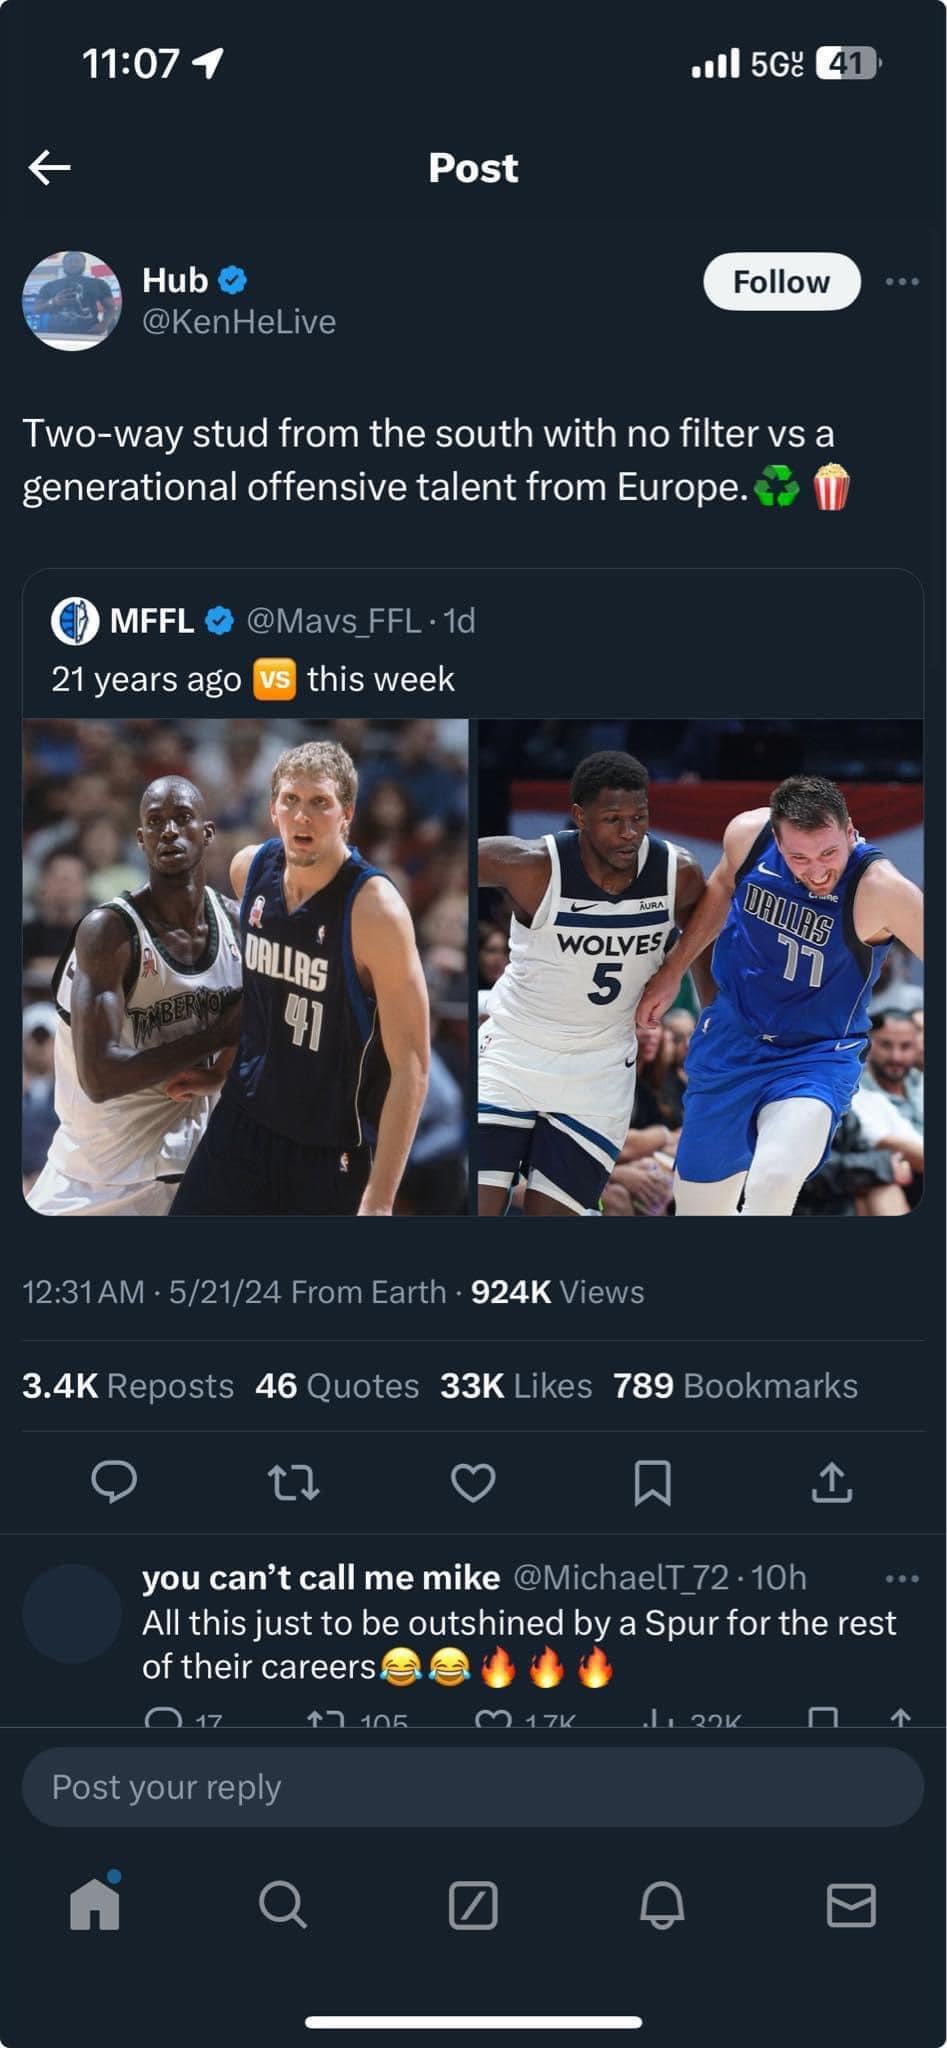Open the Wolves vs Dallas photo
Screen dimensions: 947x2048
[x=700, y=967]
